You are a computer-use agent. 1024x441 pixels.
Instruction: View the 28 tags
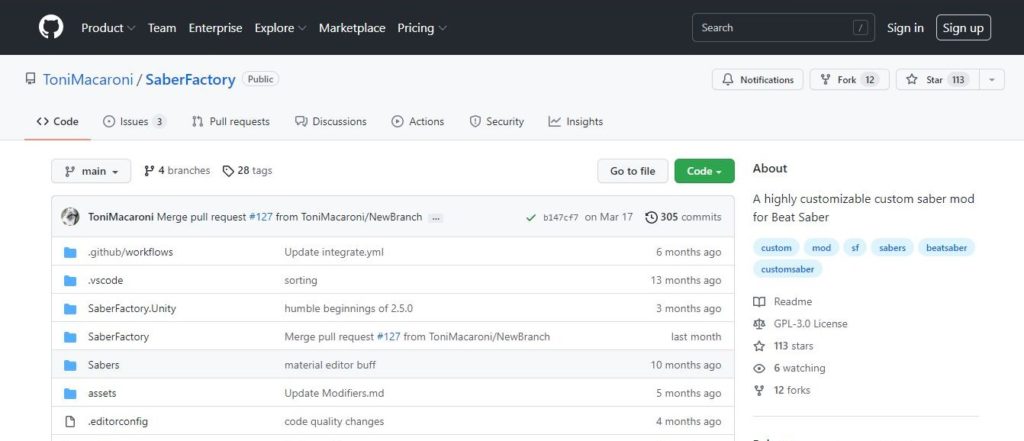[247, 171]
